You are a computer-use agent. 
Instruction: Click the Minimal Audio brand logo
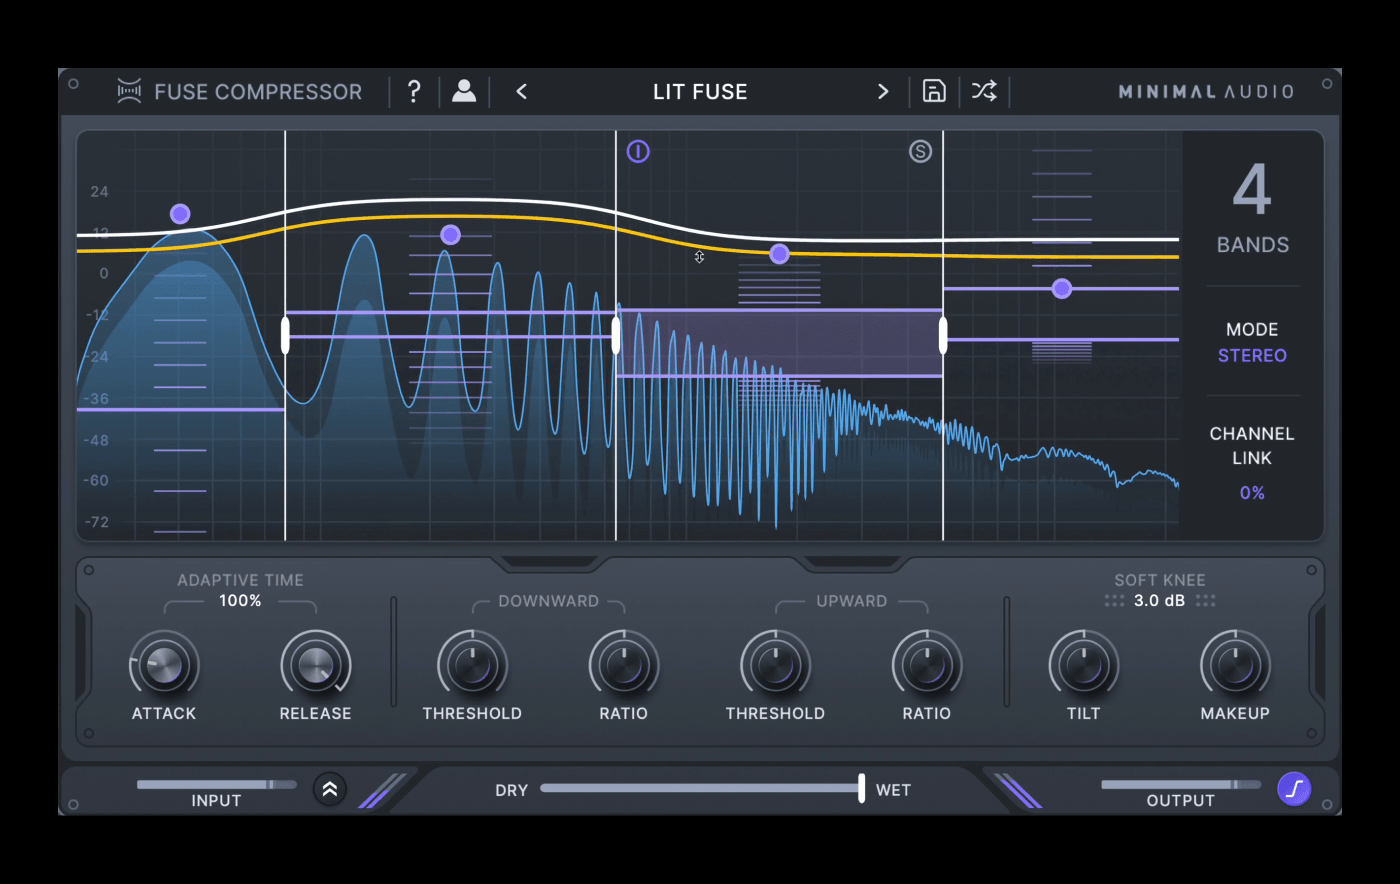[x=1206, y=92]
